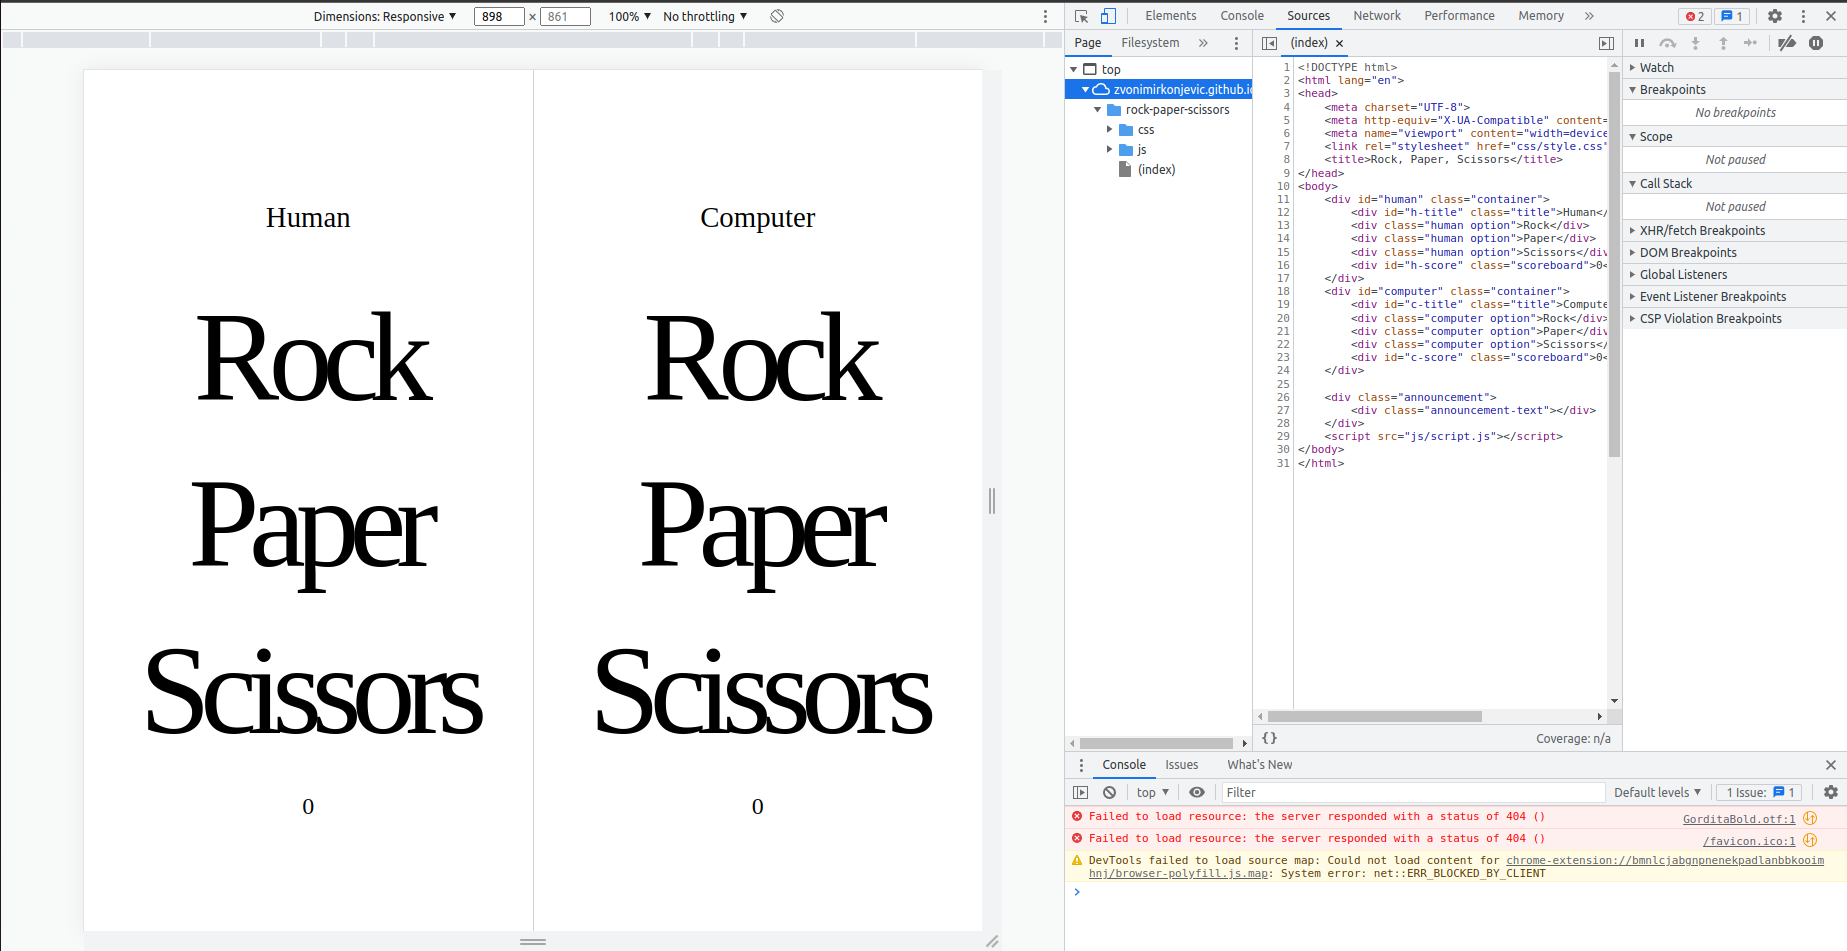
Task: Click the source editor horizontal scrollbar
Action: [1374, 716]
